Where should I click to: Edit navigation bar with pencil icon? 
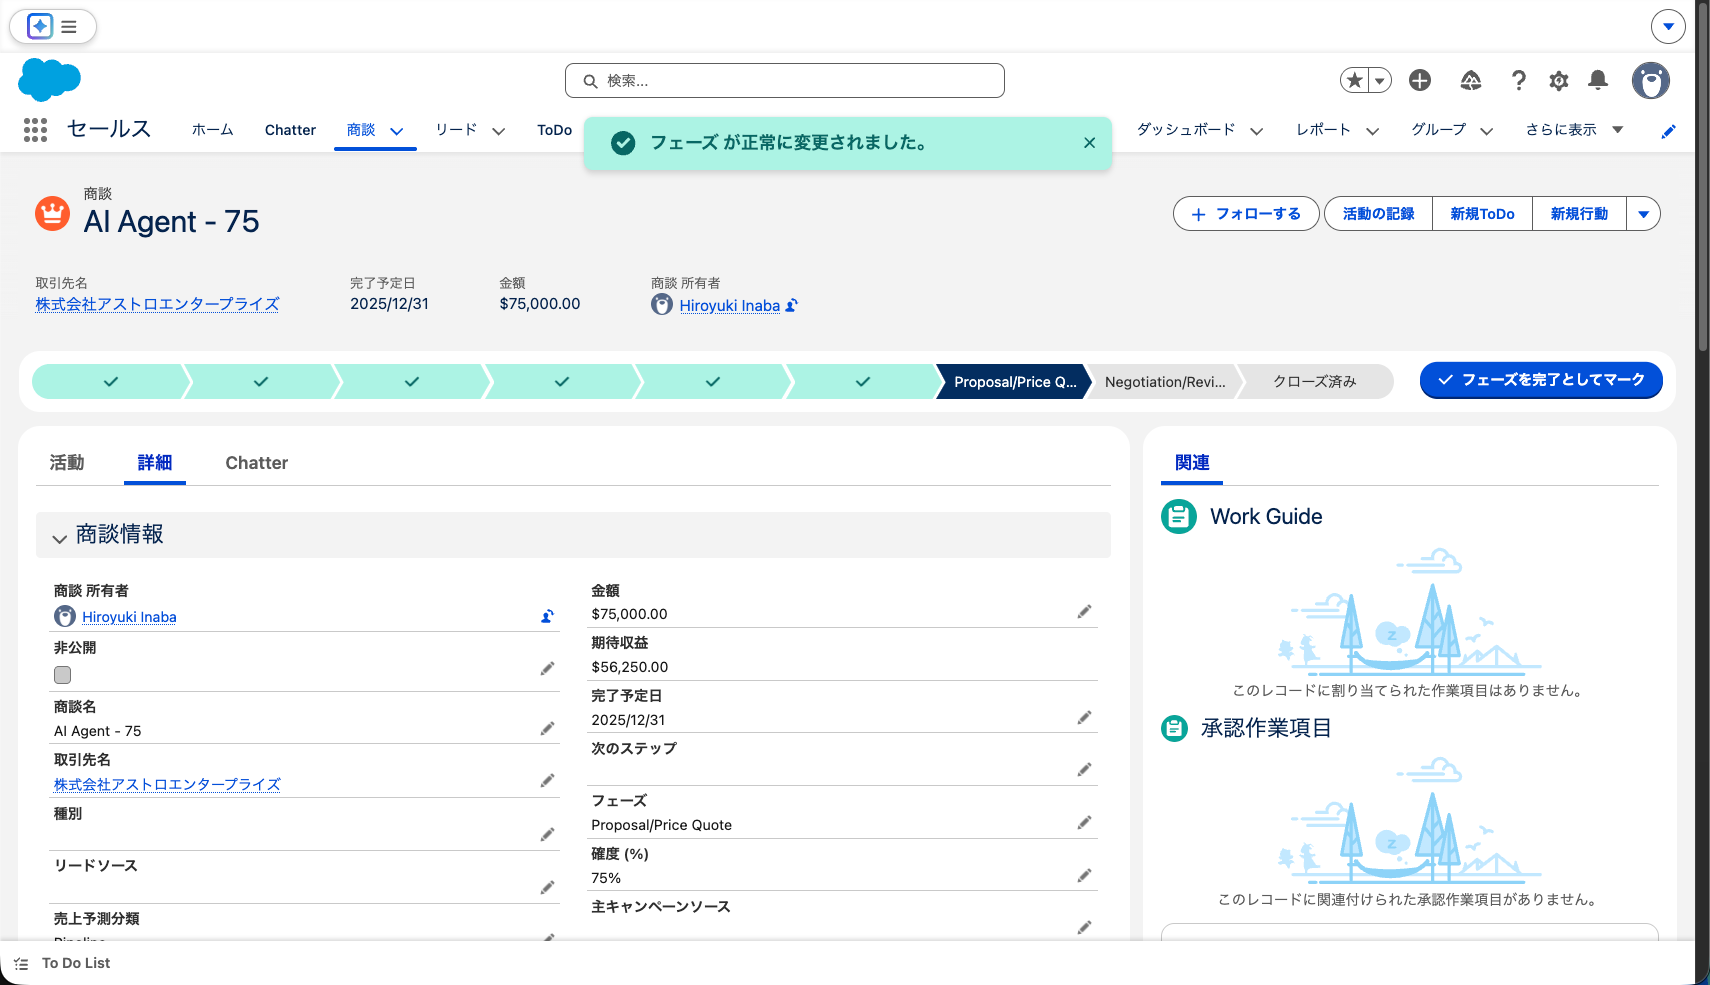1668,131
